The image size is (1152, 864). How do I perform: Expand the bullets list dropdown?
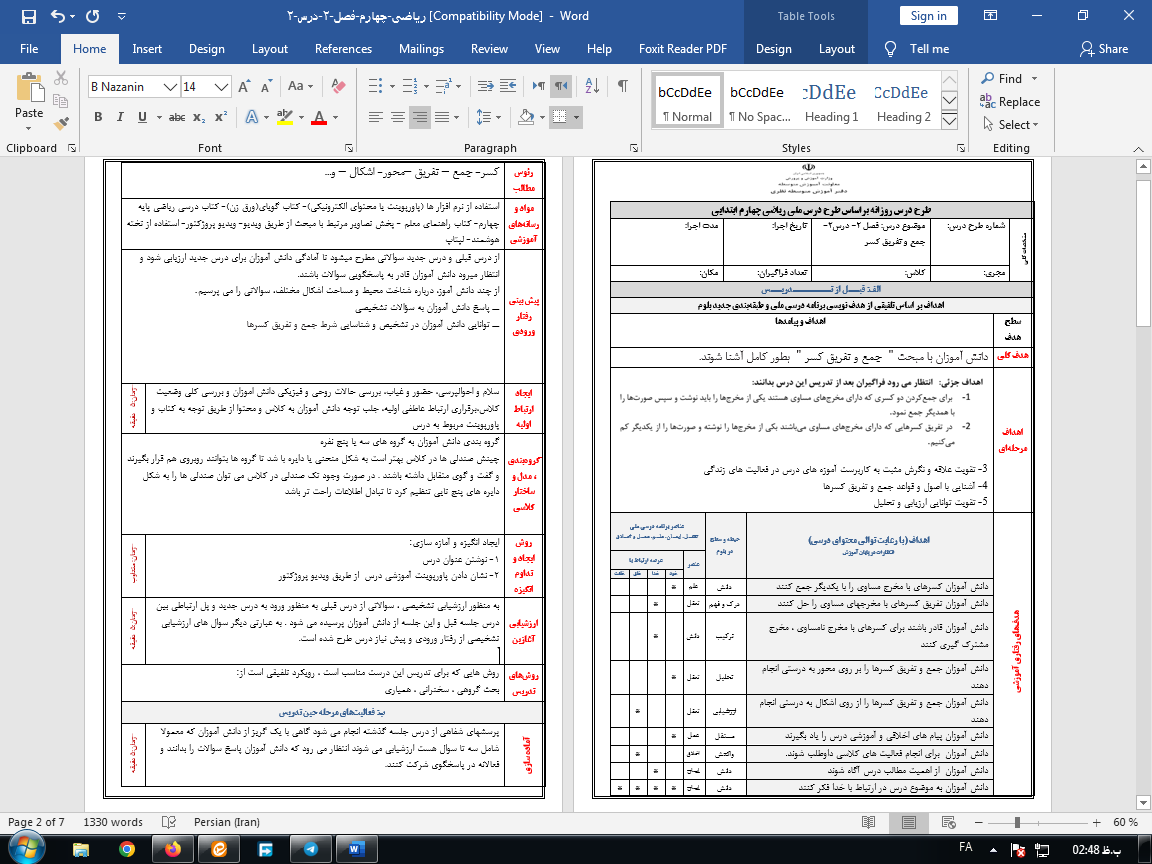point(392,87)
